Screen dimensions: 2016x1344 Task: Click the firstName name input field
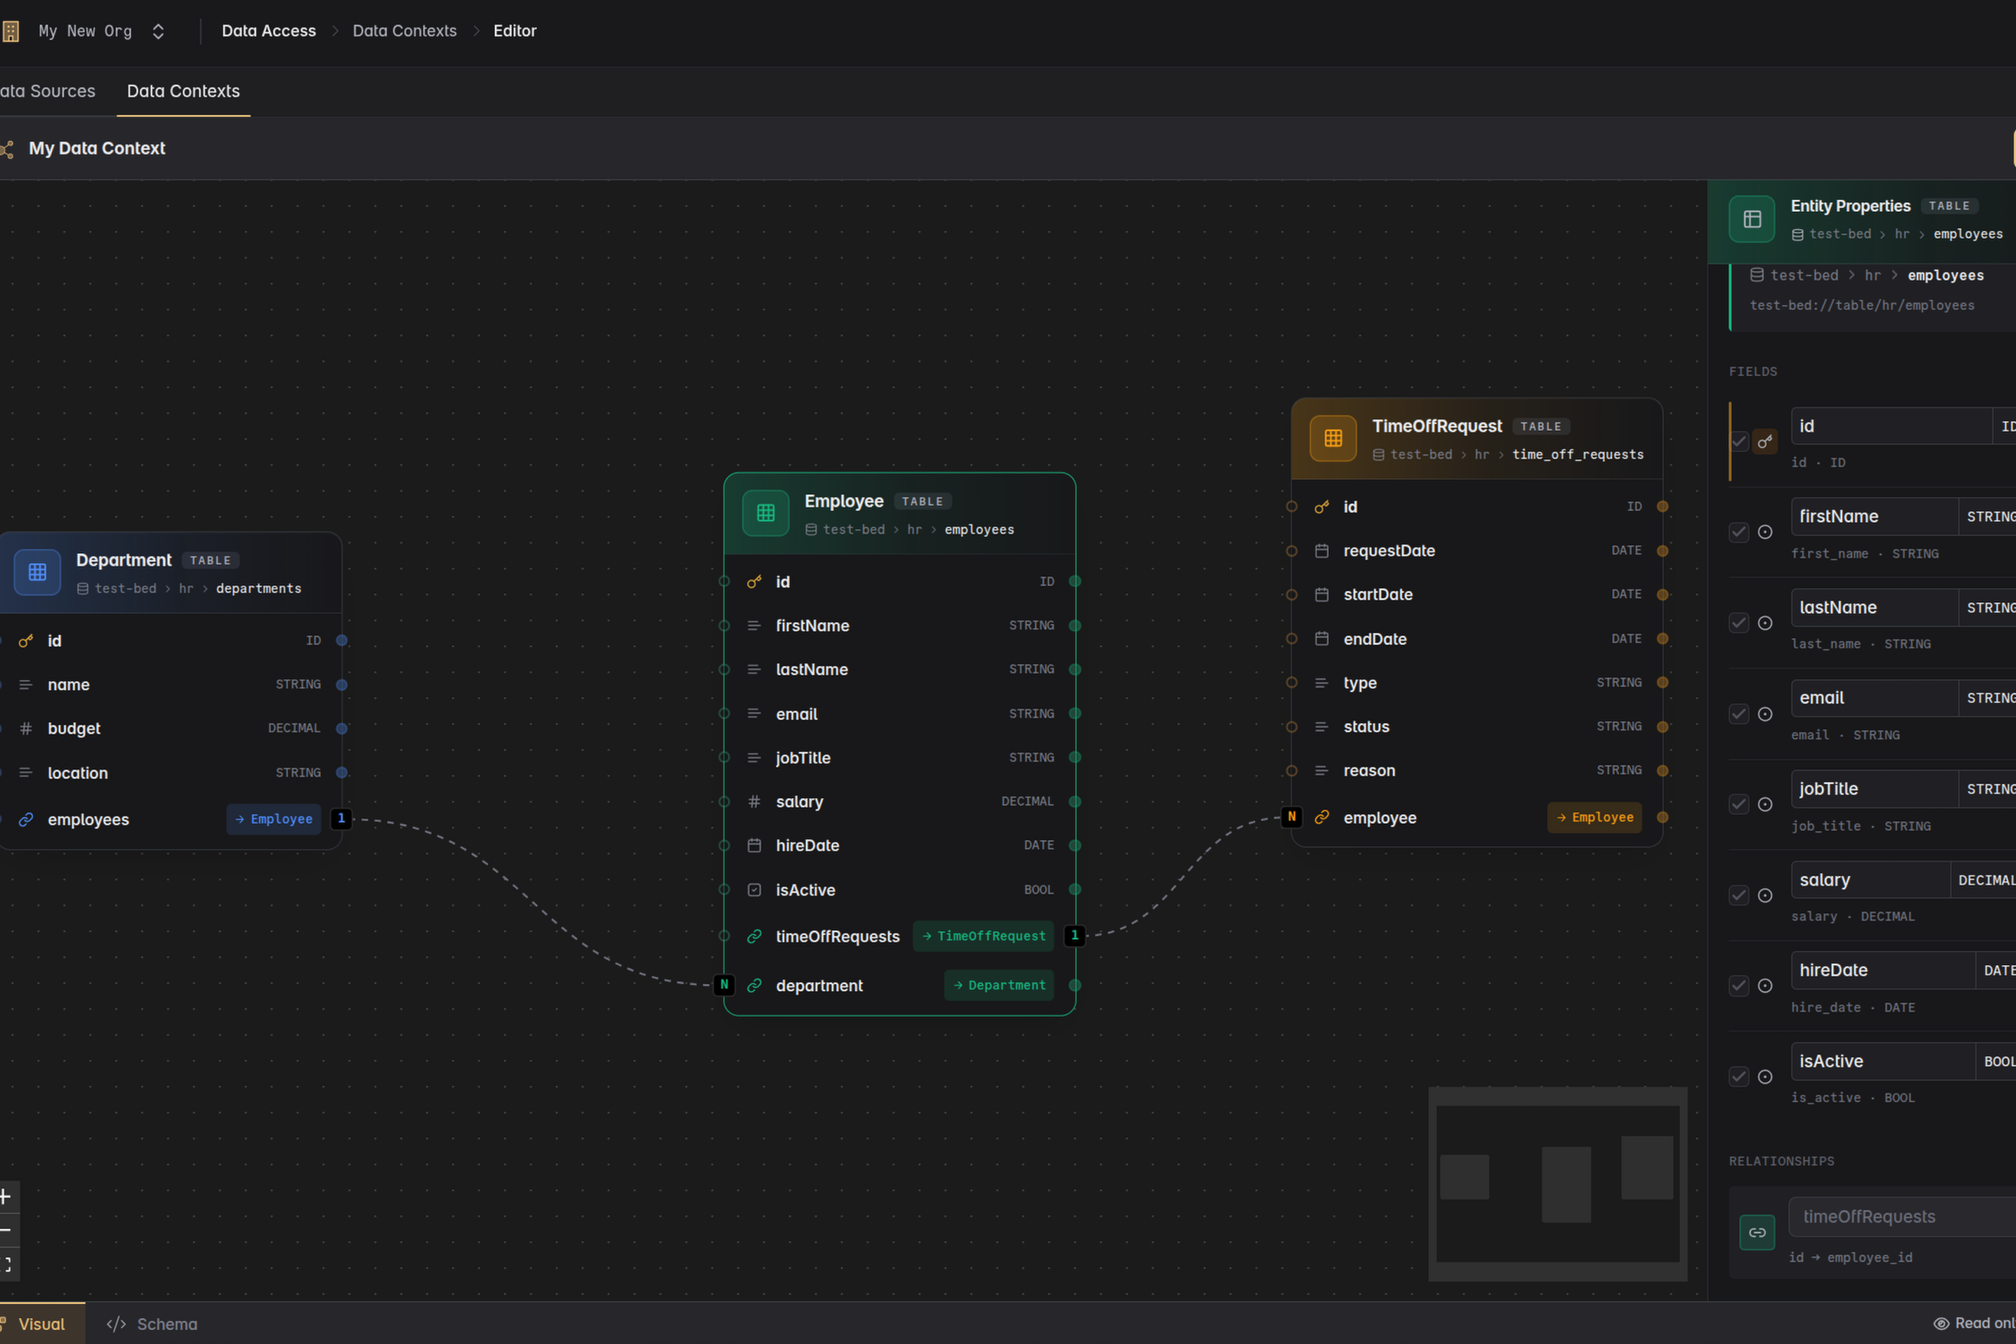[1873, 517]
